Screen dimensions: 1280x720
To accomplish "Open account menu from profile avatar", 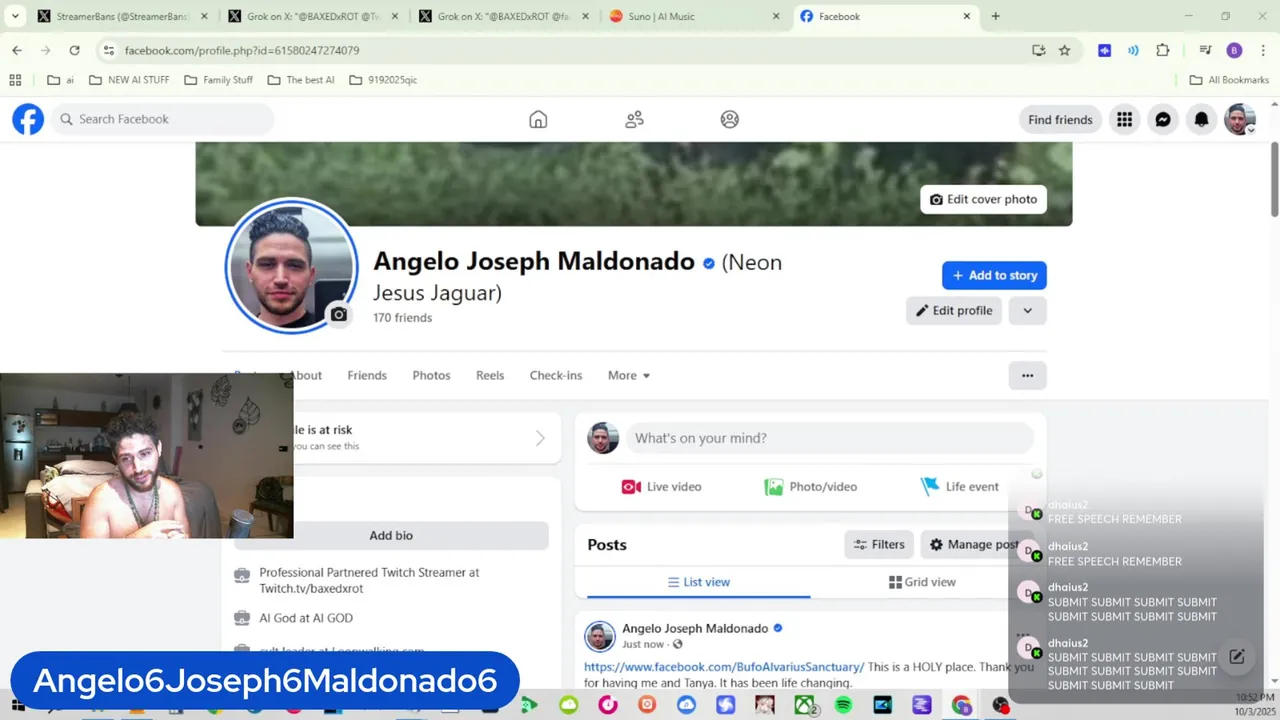I will 1240,119.
